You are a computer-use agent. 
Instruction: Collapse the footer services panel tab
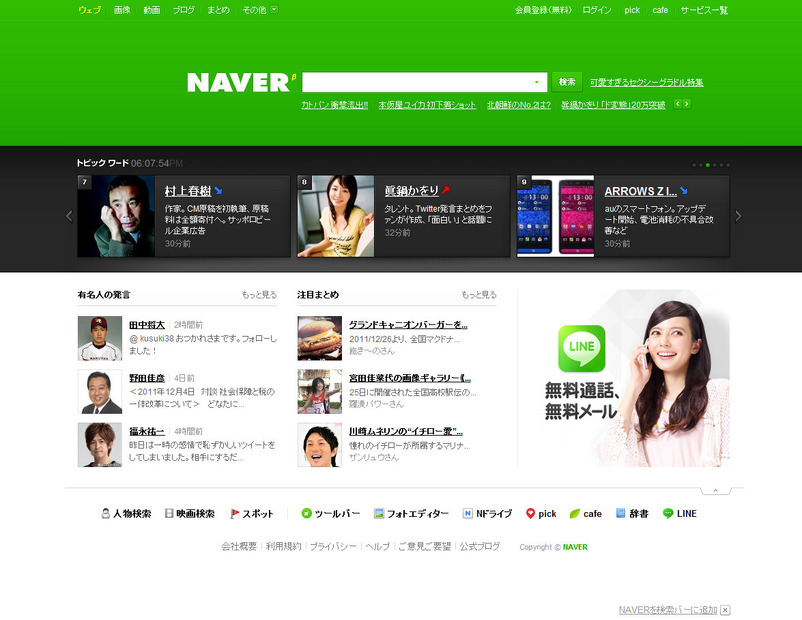click(716, 491)
